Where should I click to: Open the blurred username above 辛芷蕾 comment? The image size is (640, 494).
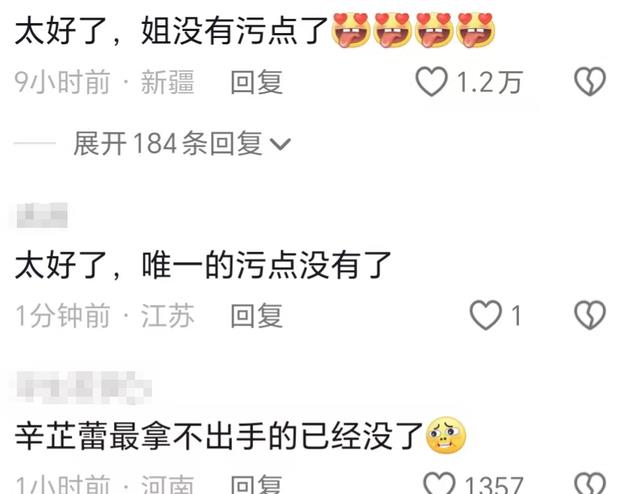pyautogui.click(x=84, y=386)
